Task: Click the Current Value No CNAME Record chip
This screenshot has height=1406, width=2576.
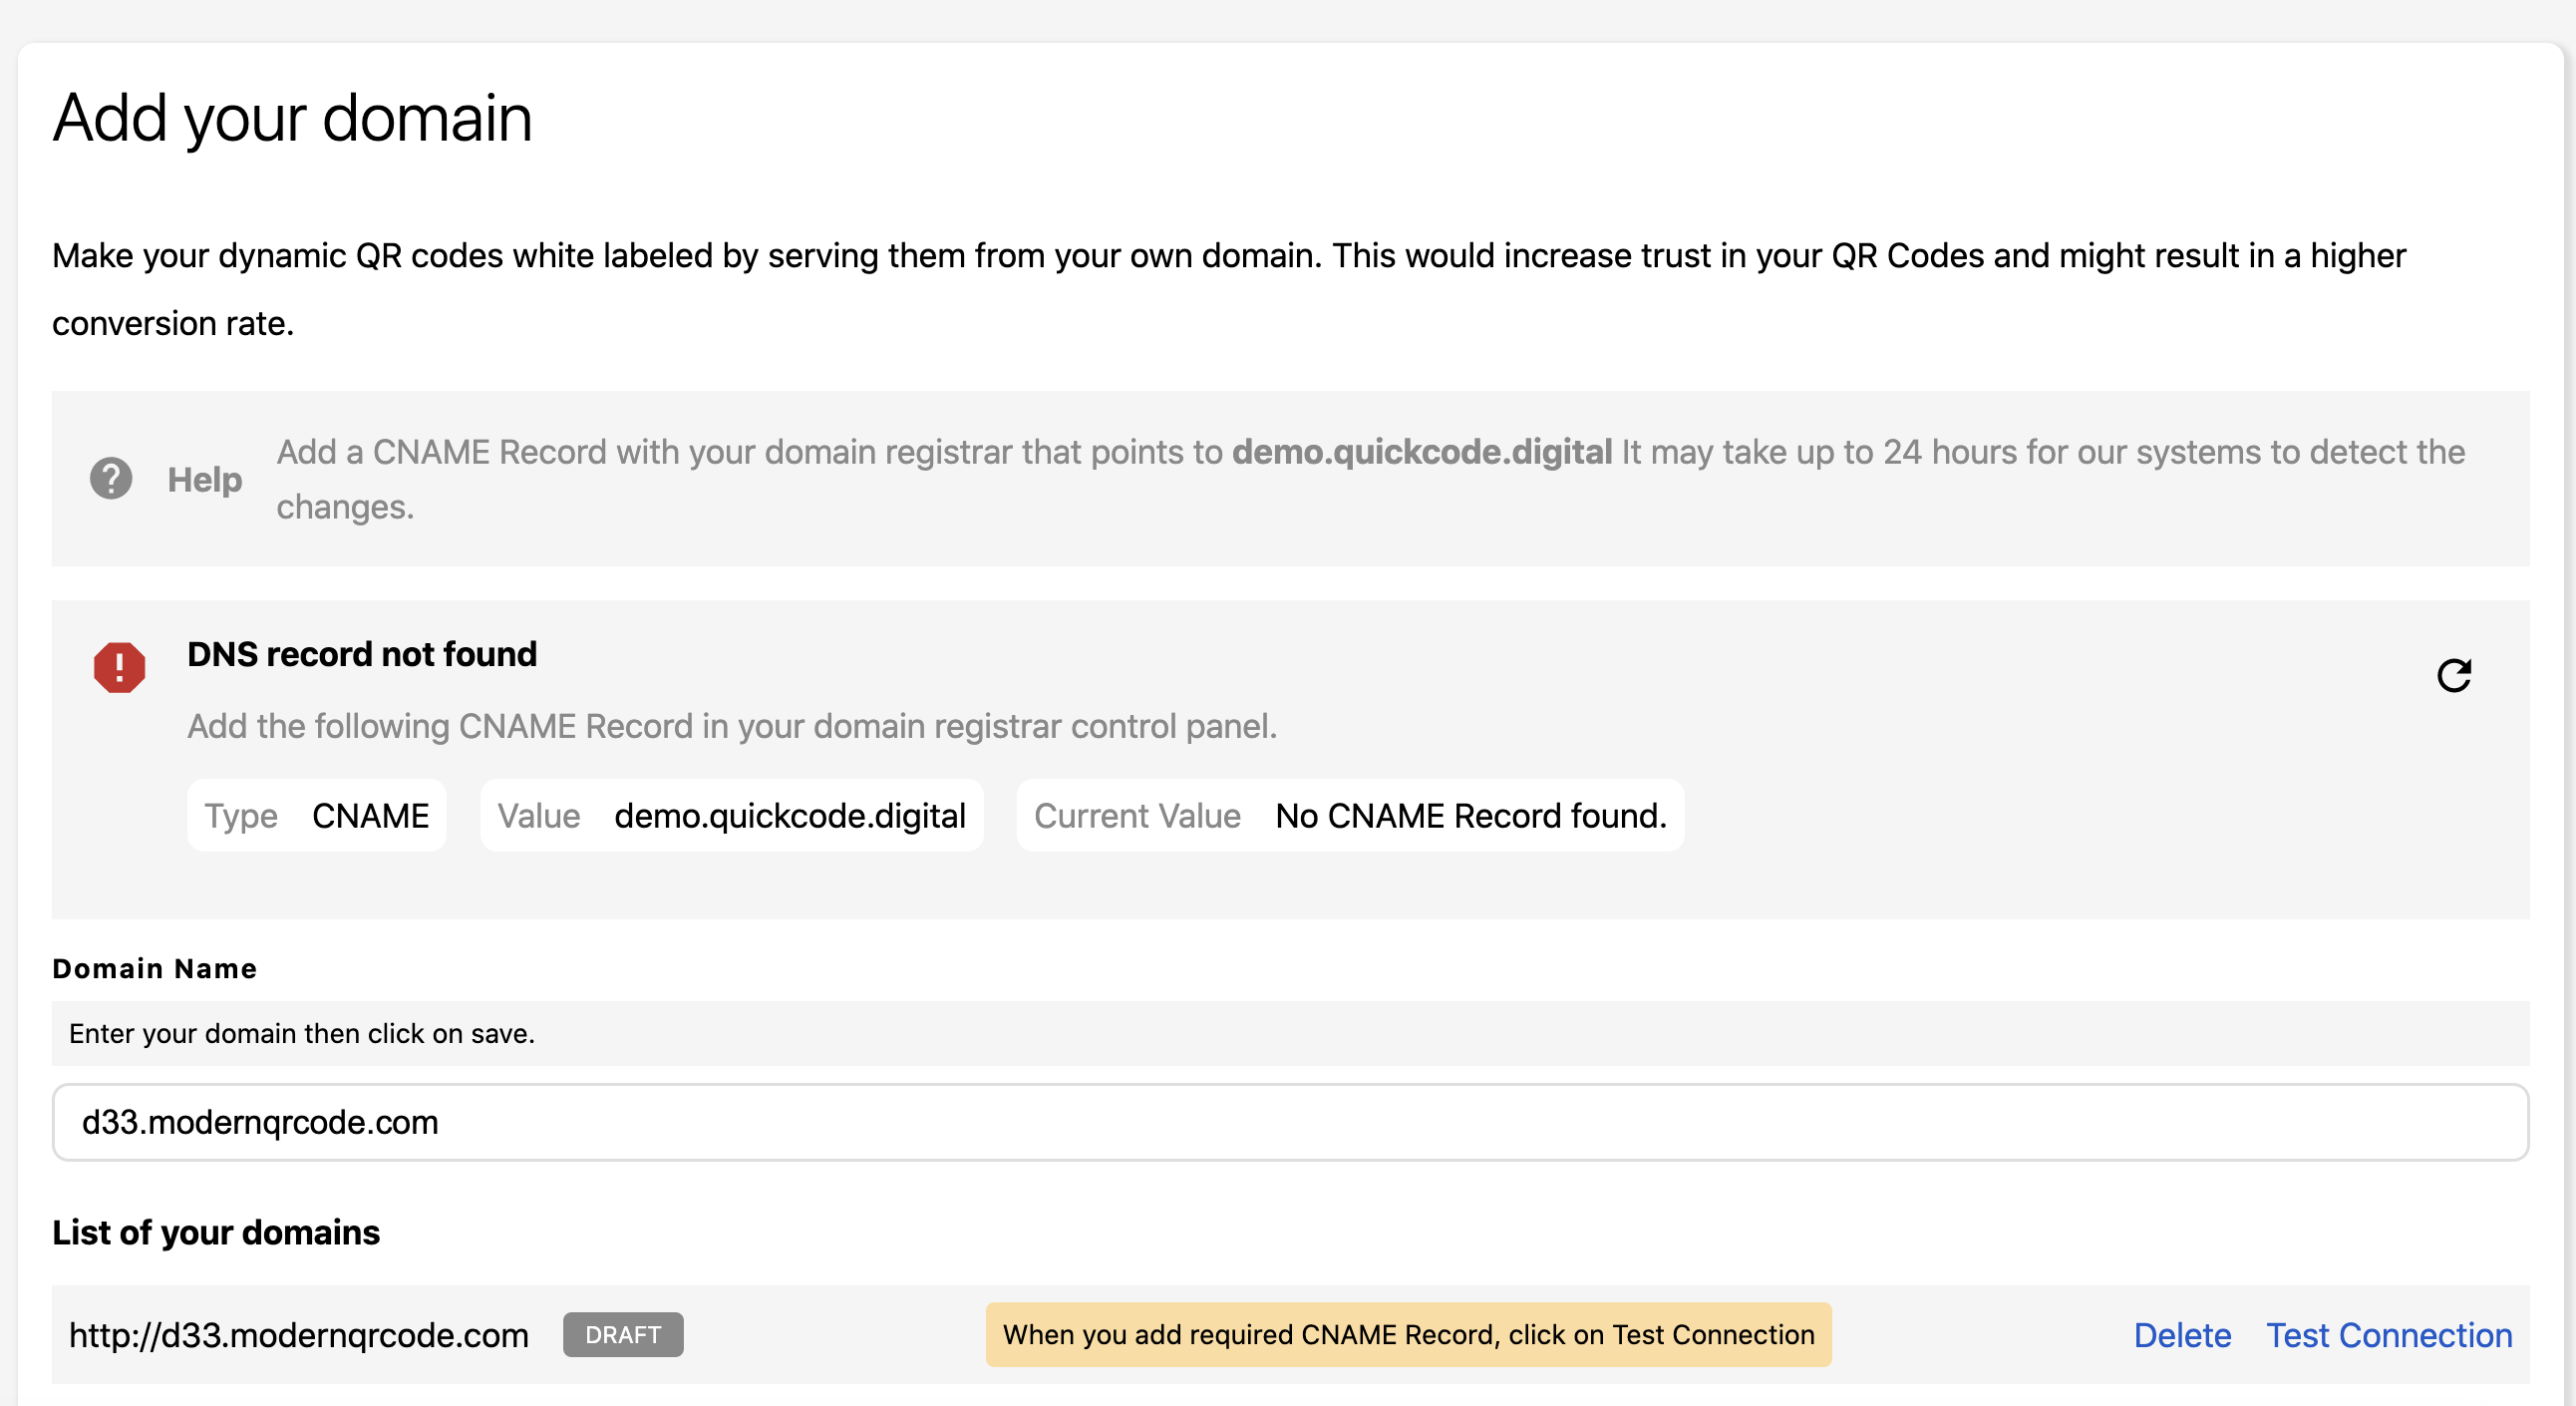Action: point(1350,816)
